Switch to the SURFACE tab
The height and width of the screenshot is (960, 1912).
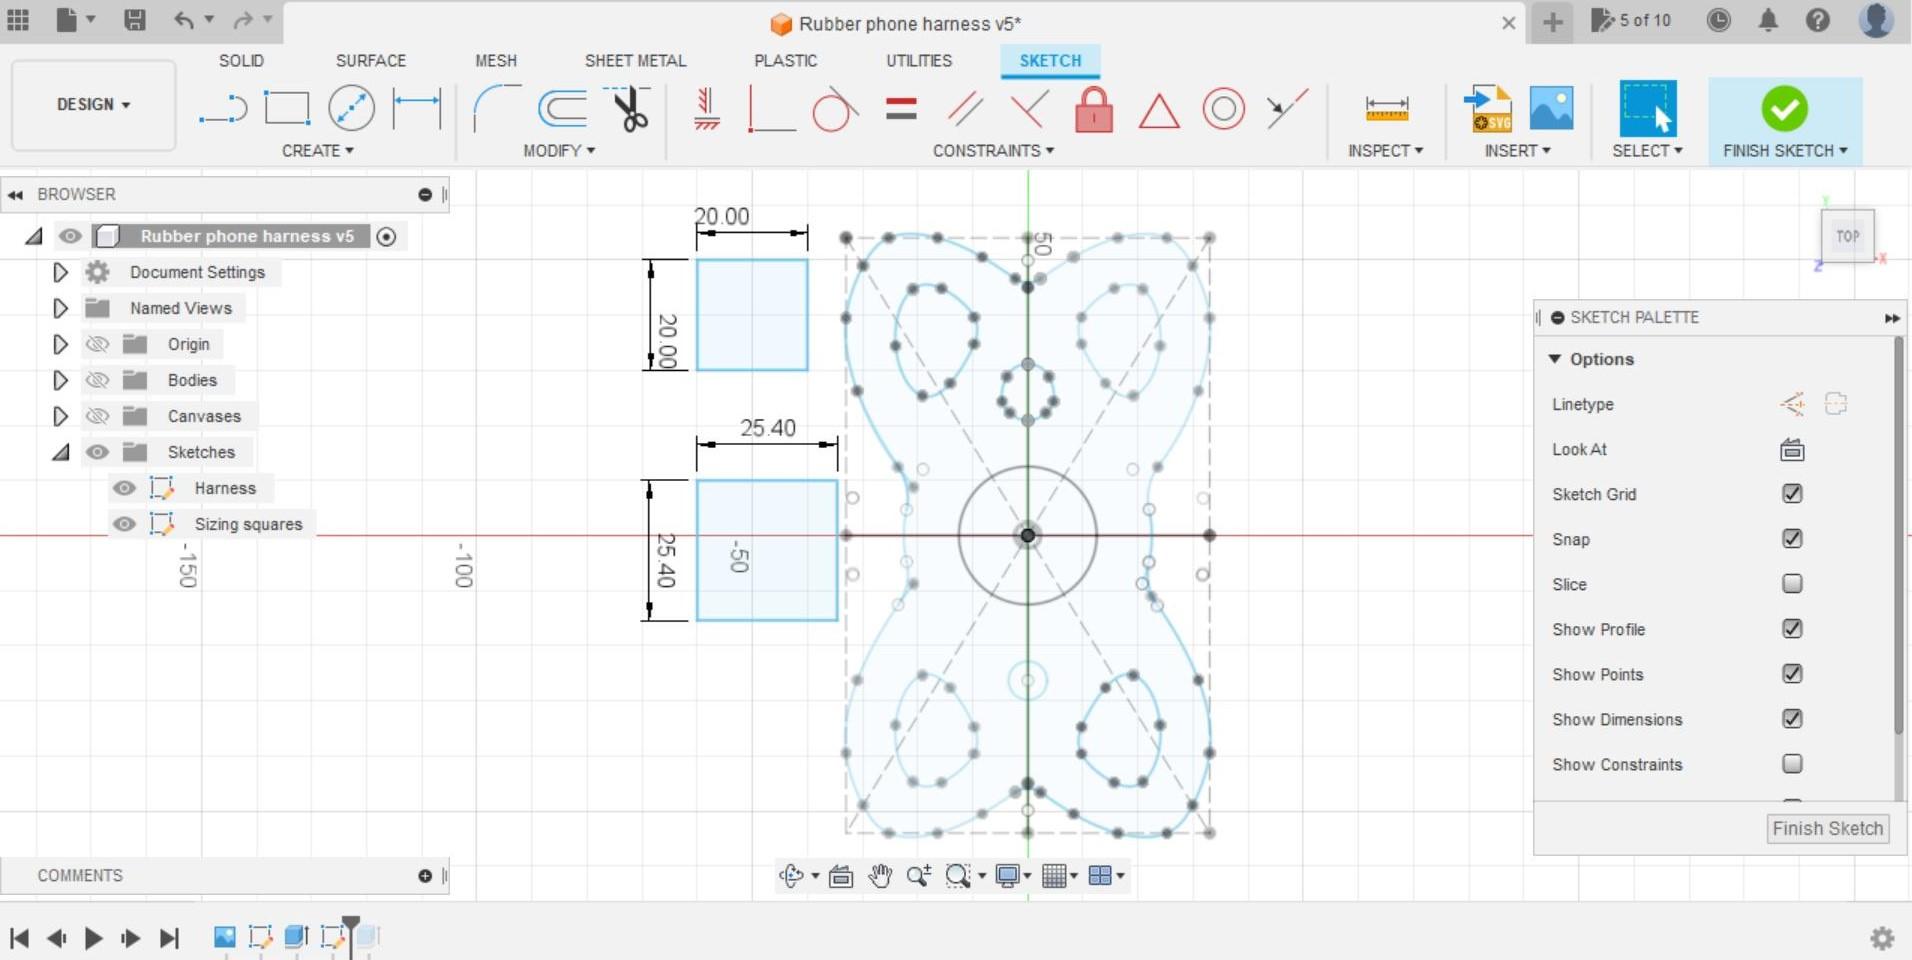pos(371,61)
